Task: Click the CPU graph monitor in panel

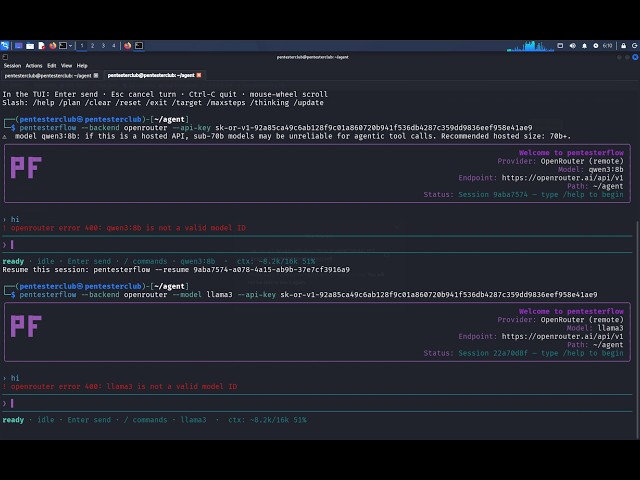Action: point(530,46)
